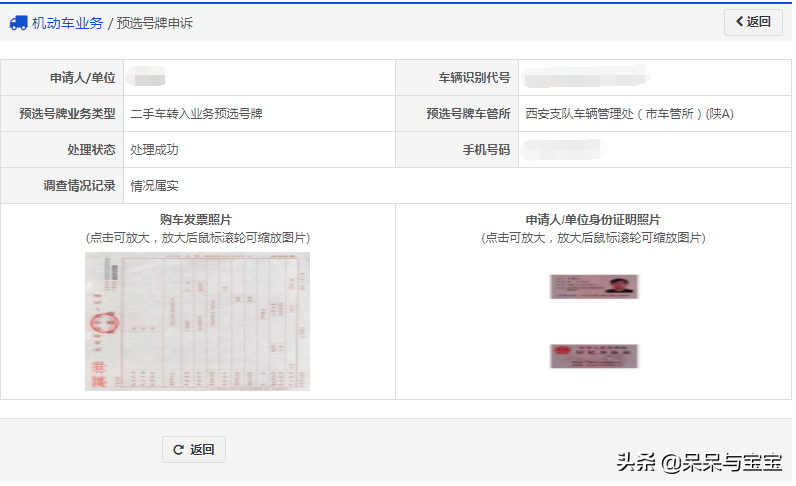Click the 情况属实 investigation record text

(154, 186)
